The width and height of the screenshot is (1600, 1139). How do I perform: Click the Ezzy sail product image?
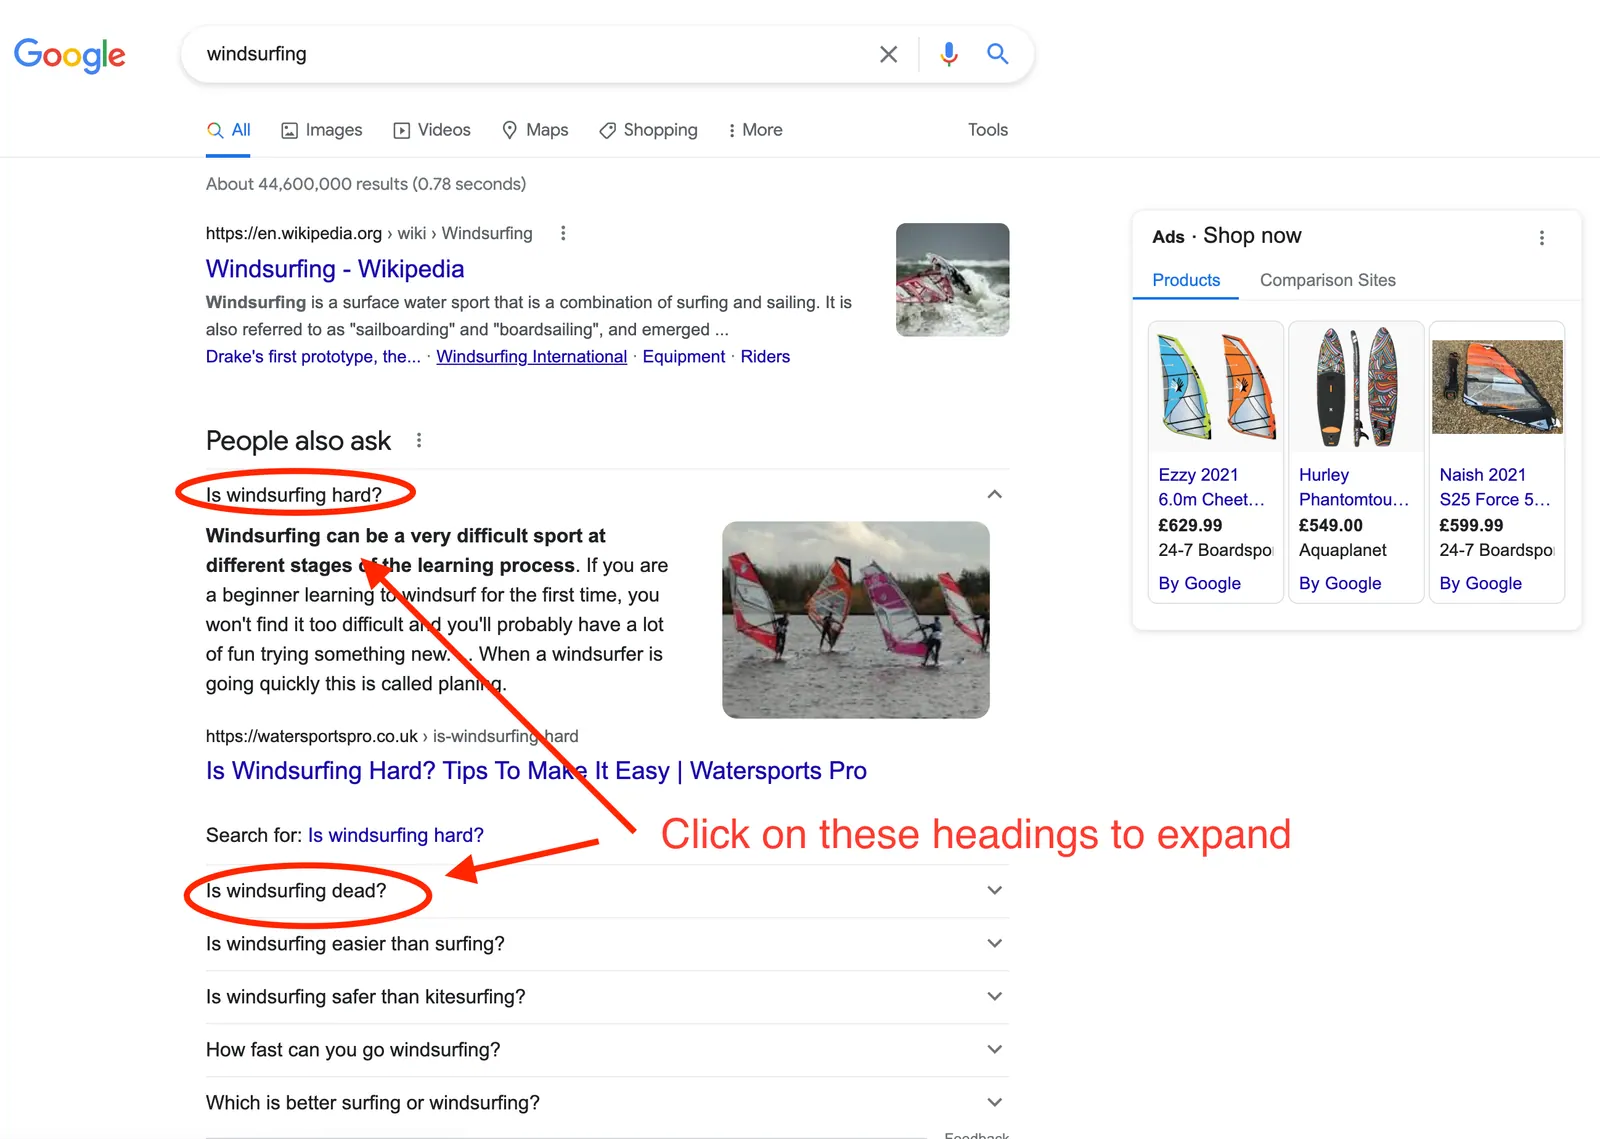coord(1216,386)
